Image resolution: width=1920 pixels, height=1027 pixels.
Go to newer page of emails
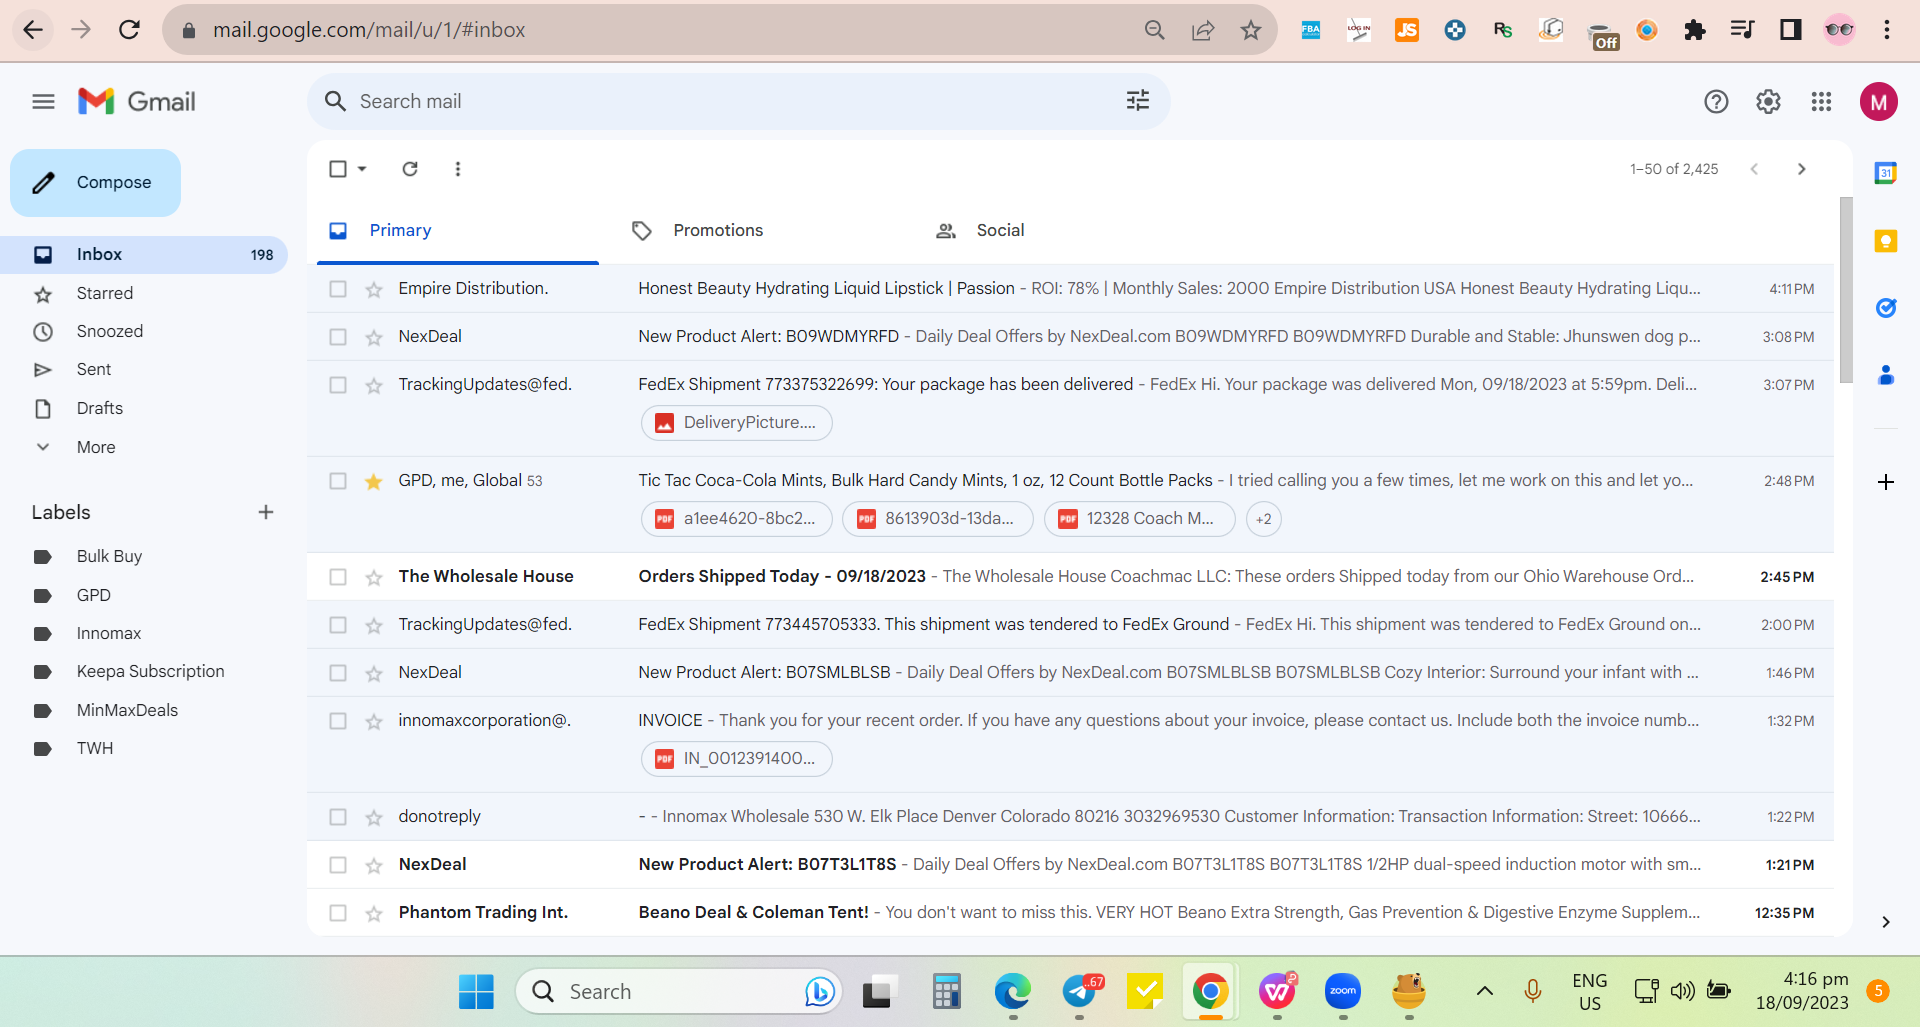pyautogui.click(x=1754, y=169)
